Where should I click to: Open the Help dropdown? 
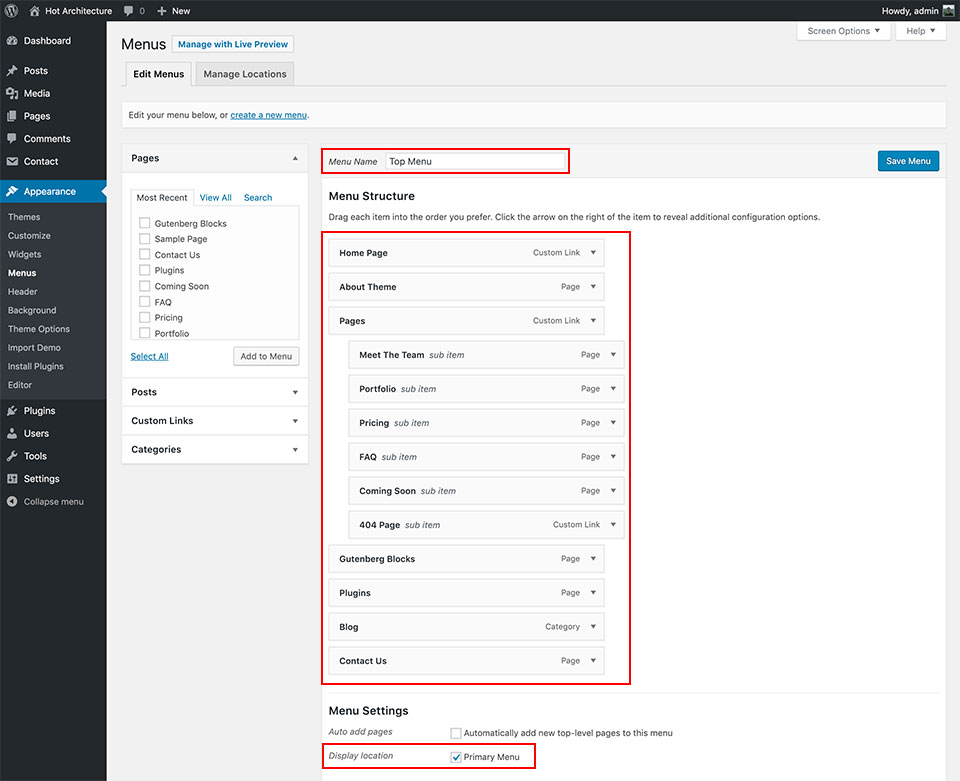(x=921, y=31)
